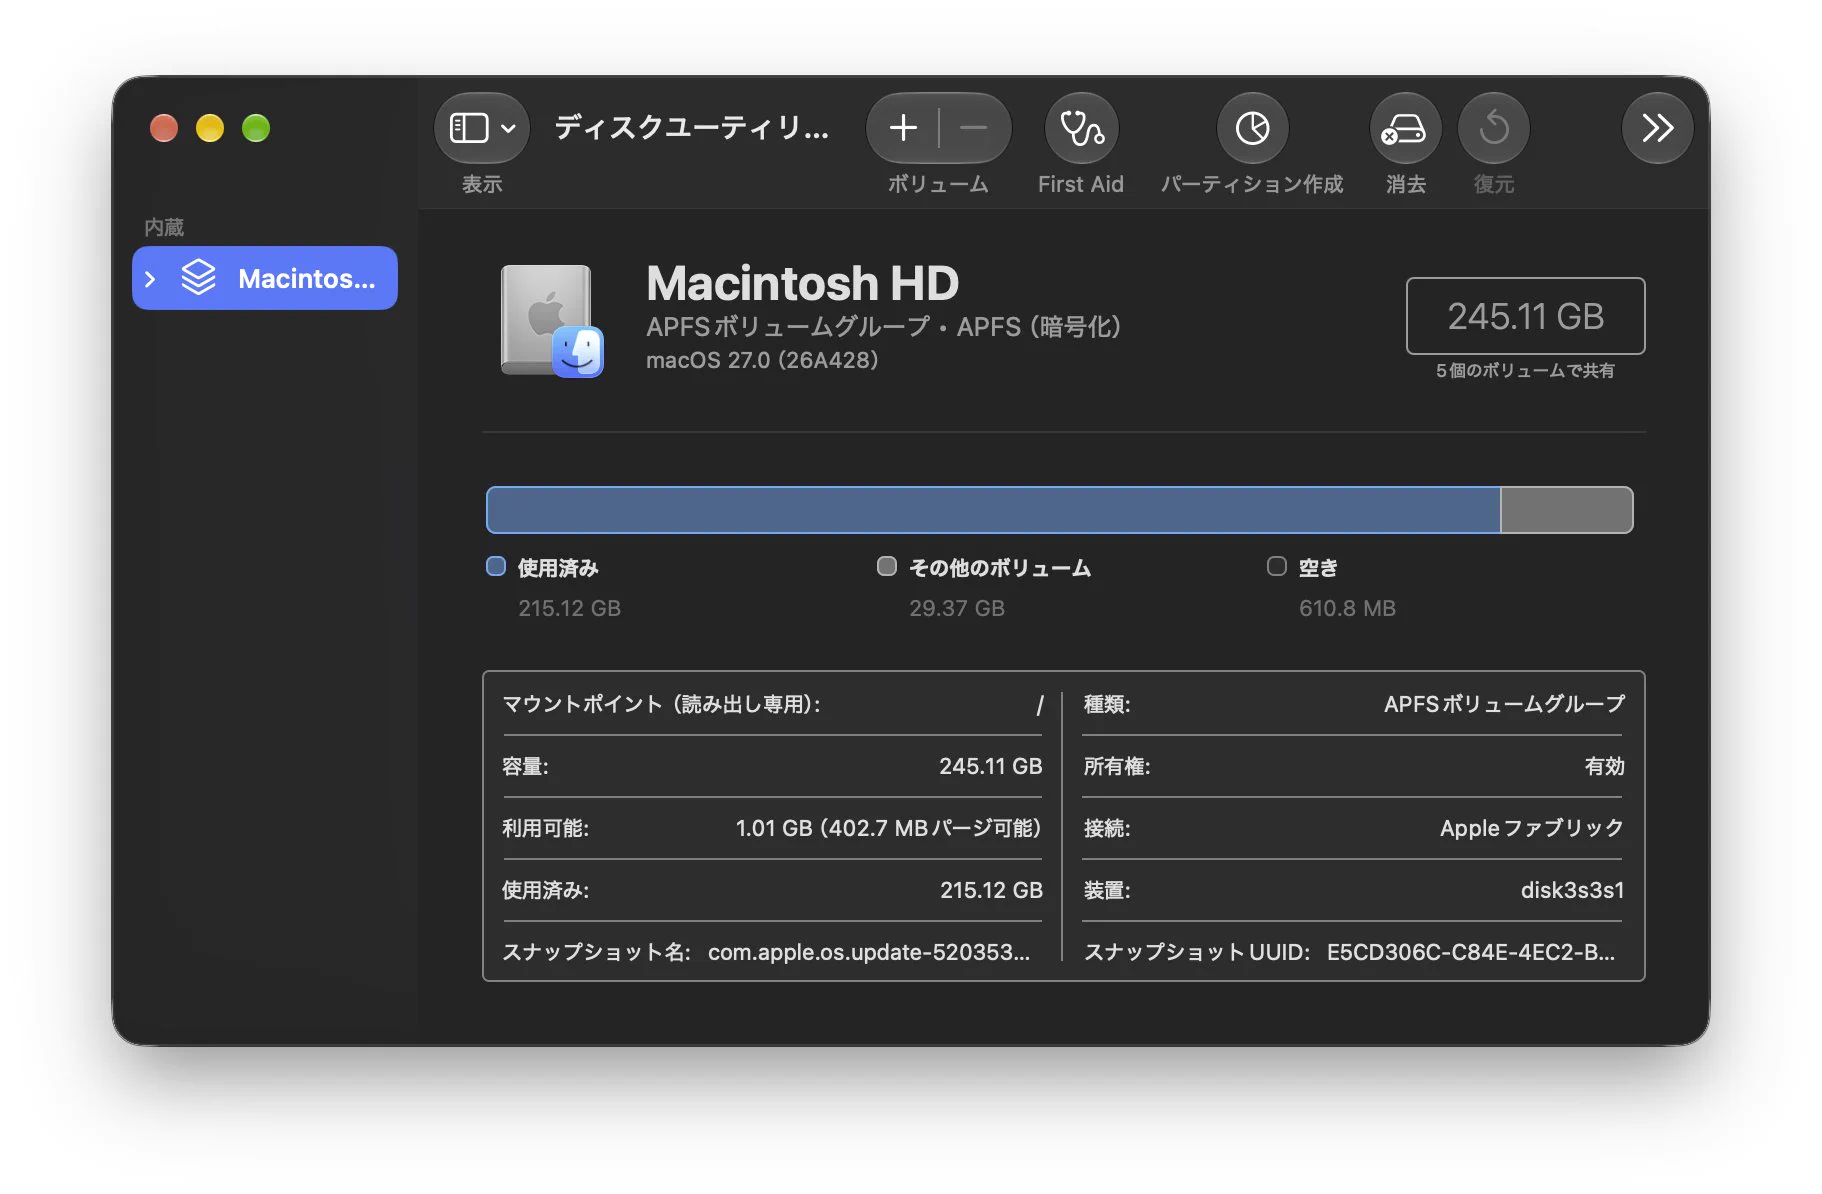
Task: Run First Aid on the disk
Action: click(1081, 128)
